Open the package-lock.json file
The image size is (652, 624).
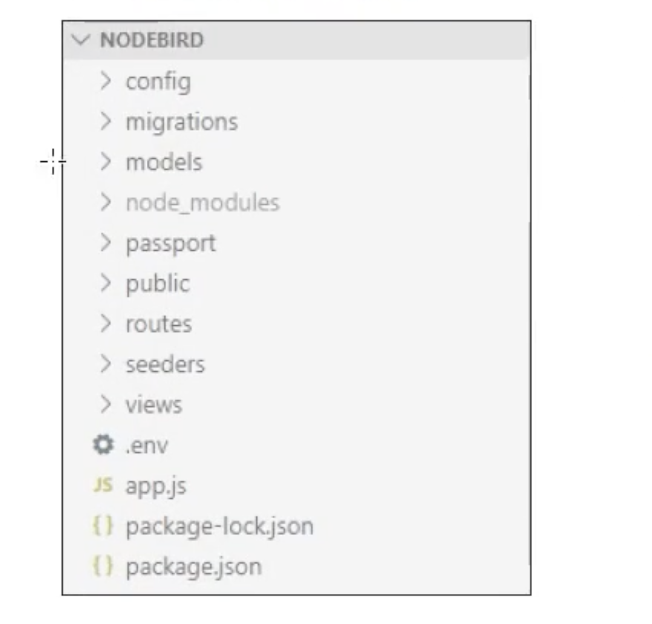pyautogui.click(x=296, y=526)
